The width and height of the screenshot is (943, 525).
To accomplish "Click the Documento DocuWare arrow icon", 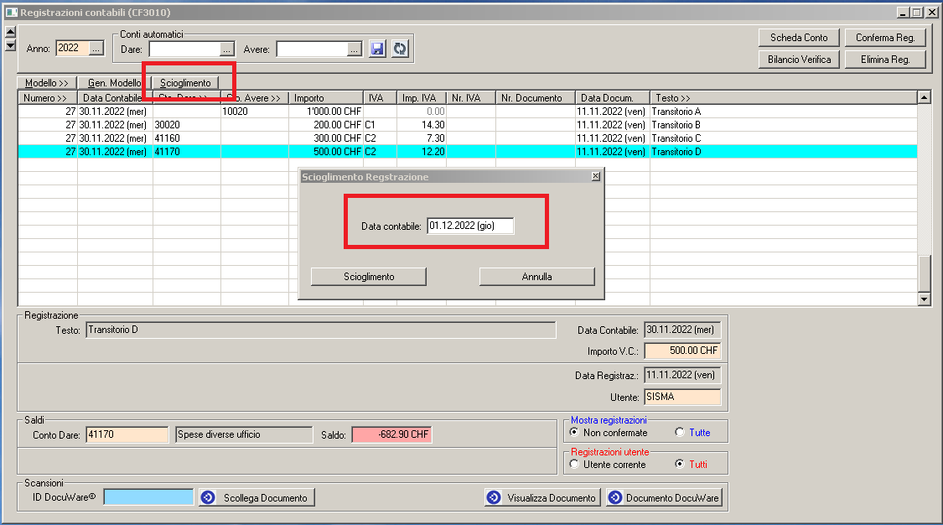I will [615, 497].
